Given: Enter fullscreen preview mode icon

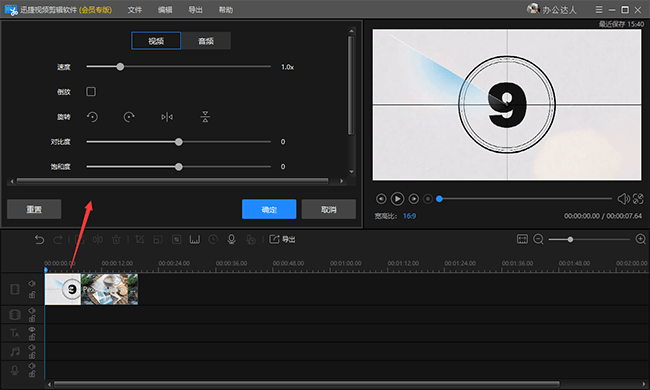Looking at the screenshot, I should (x=638, y=199).
